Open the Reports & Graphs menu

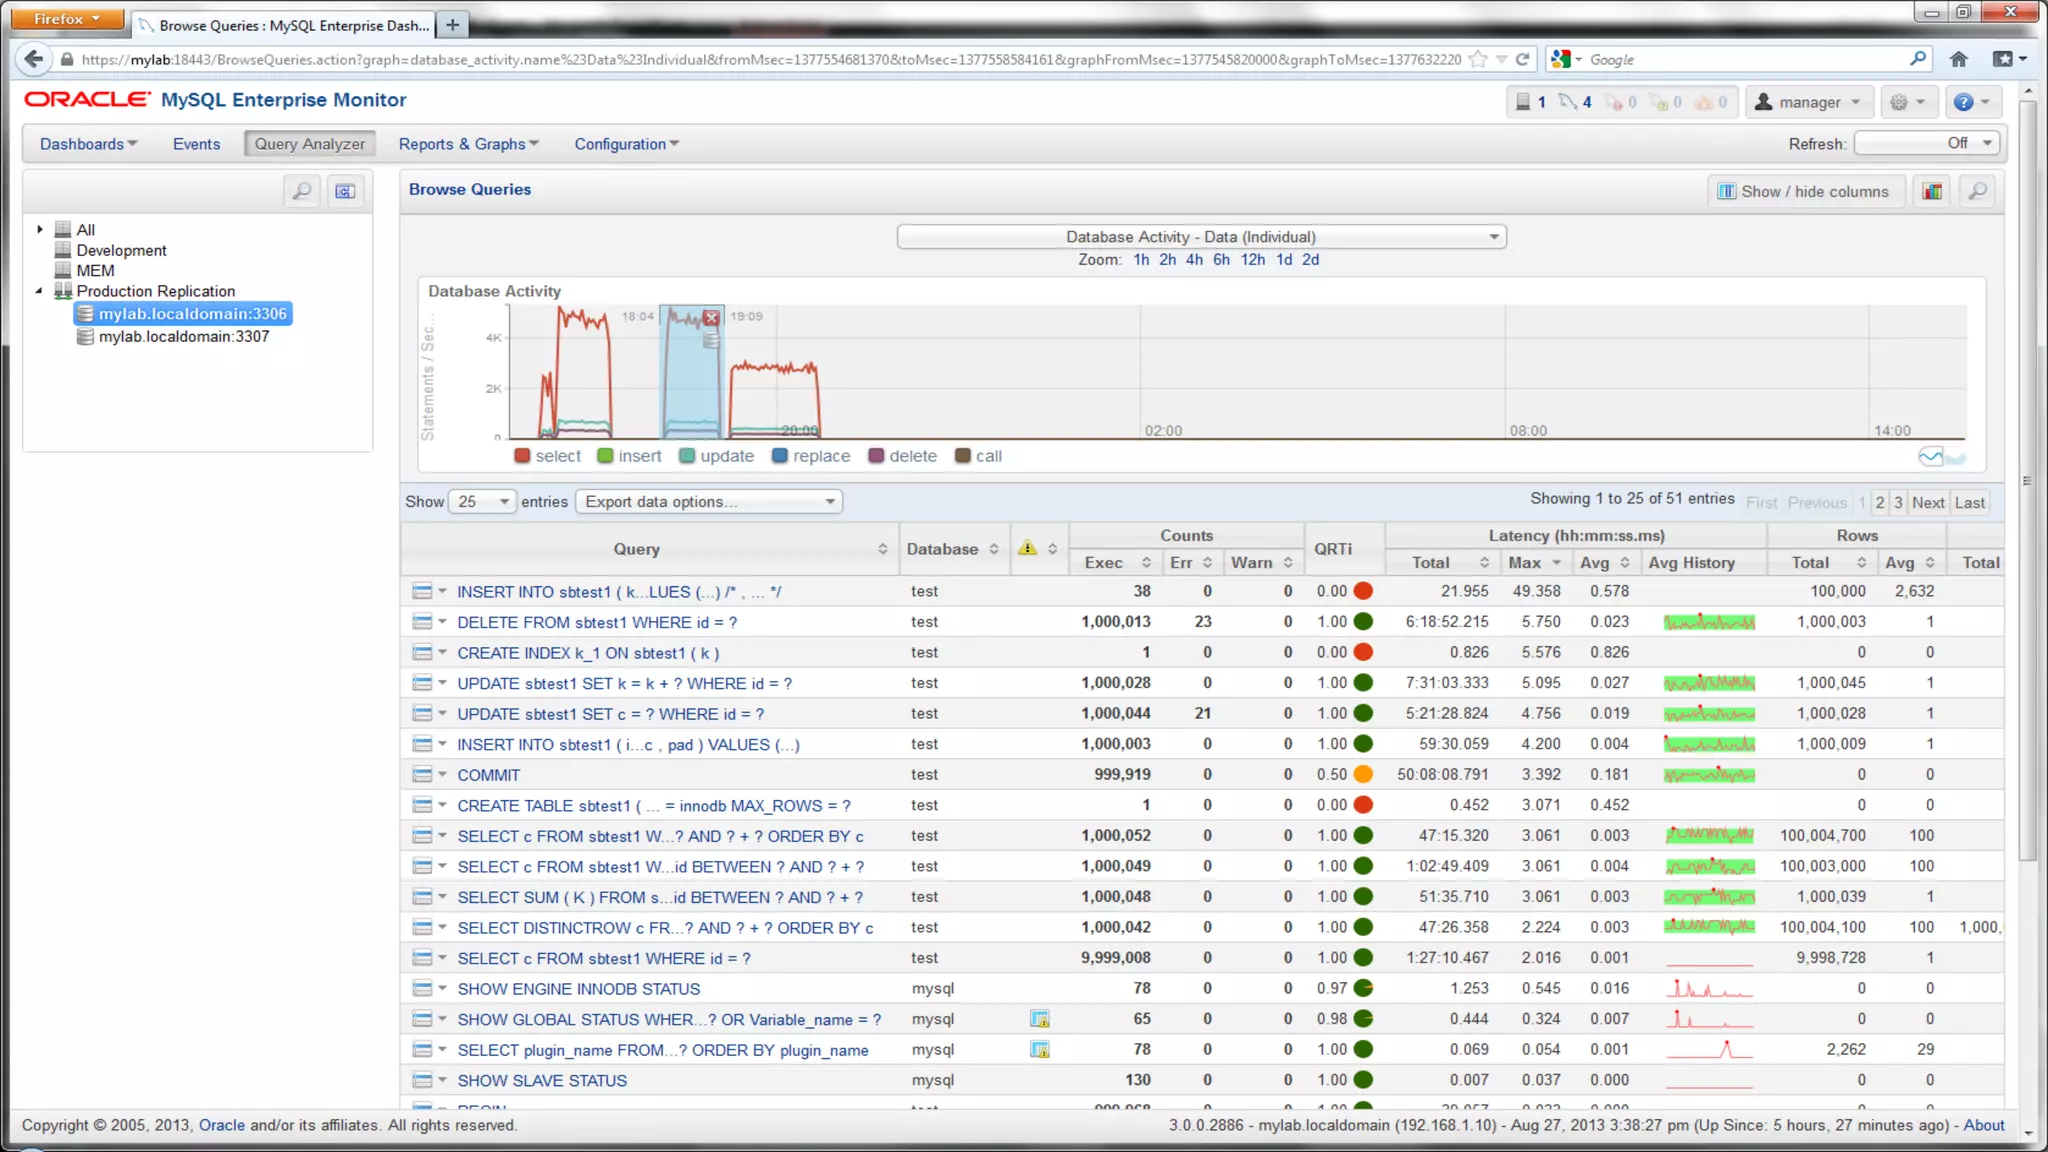pos(468,144)
